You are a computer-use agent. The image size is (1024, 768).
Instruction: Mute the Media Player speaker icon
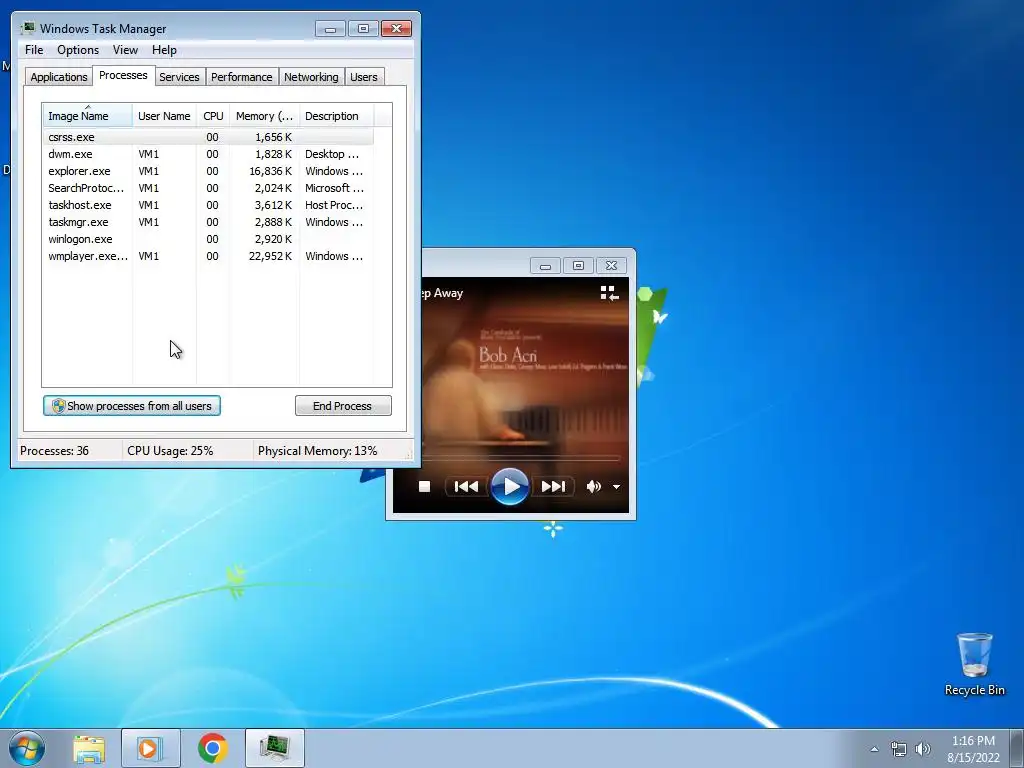click(593, 487)
